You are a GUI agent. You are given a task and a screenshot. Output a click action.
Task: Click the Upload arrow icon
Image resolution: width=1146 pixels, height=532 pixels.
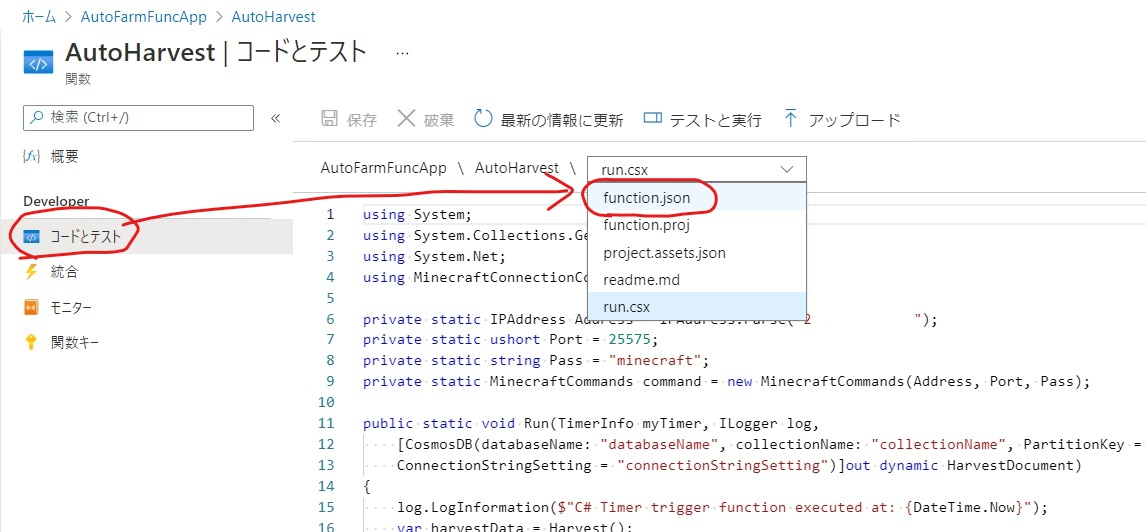(x=790, y=119)
